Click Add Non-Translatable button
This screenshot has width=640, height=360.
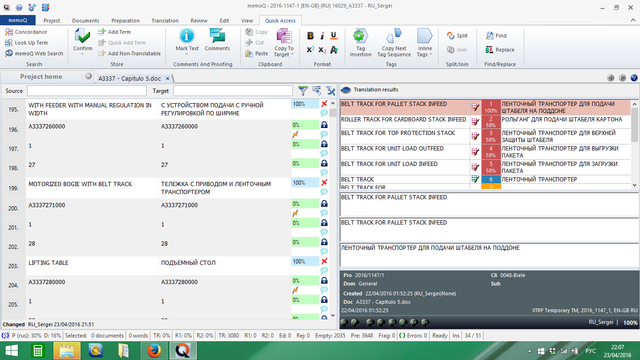click(x=130, y=53)
